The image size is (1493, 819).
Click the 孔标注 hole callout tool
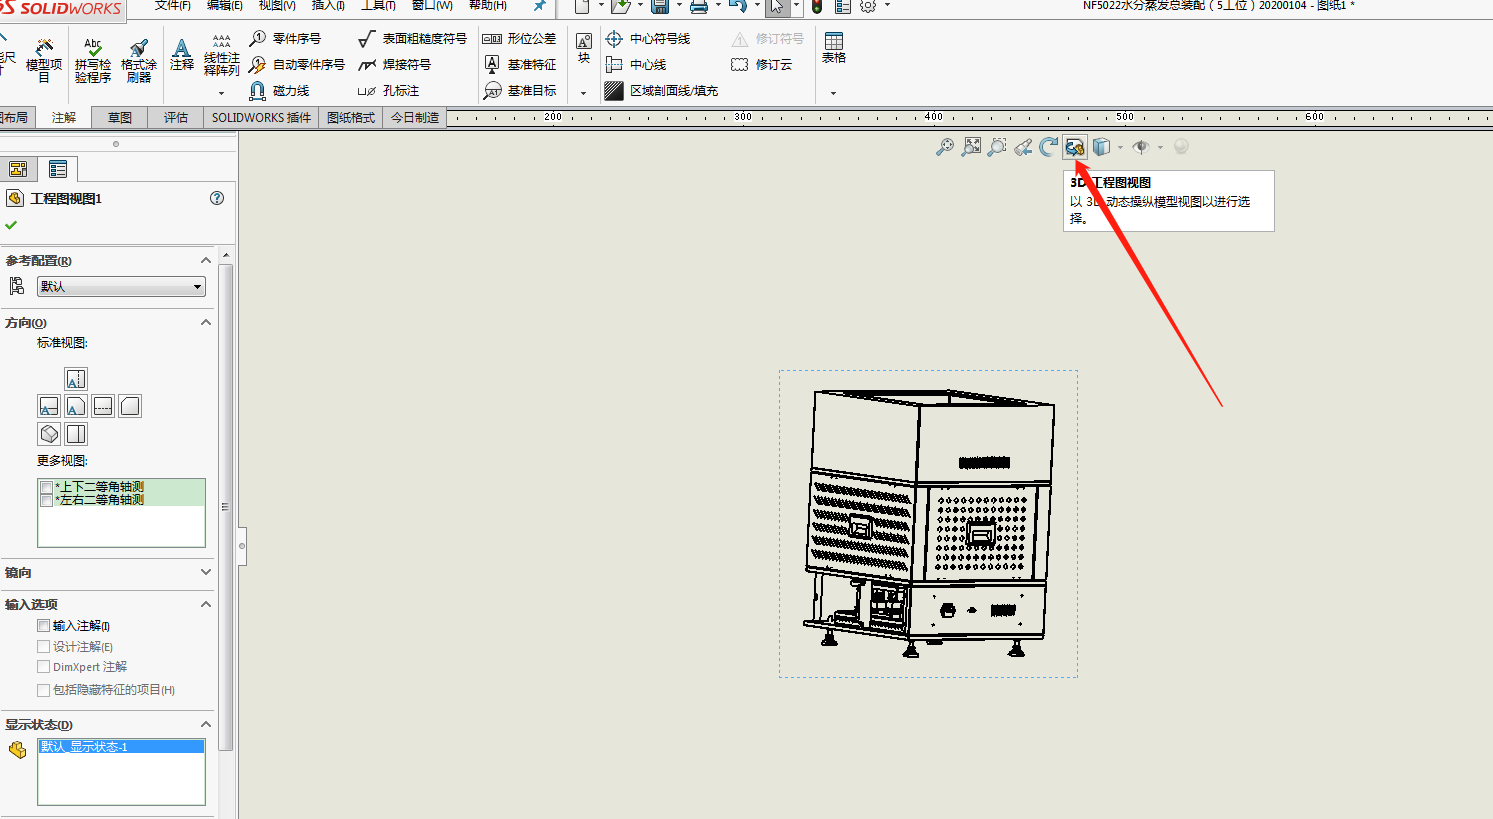(388, 90)
